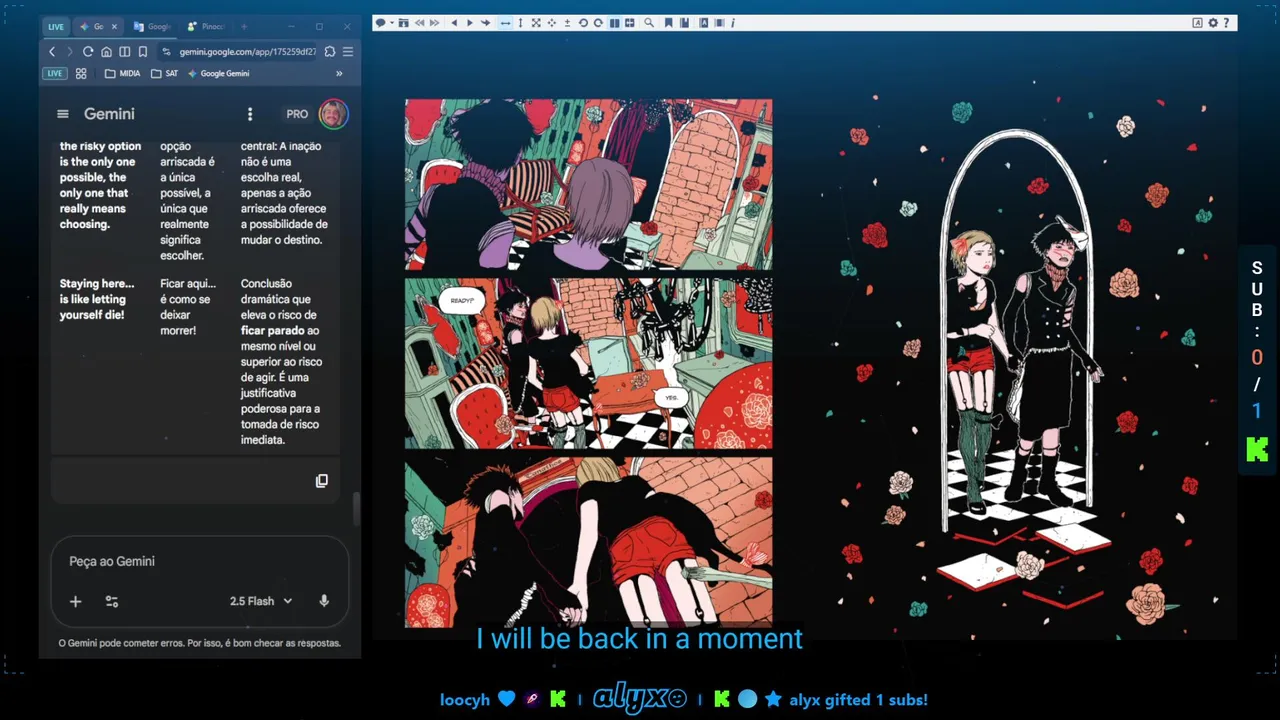Image resolution: width=1280 pixels, height=720 pixels.
Task: Open the magnifier search tool in viewer
Action: [x=649, y=23]
